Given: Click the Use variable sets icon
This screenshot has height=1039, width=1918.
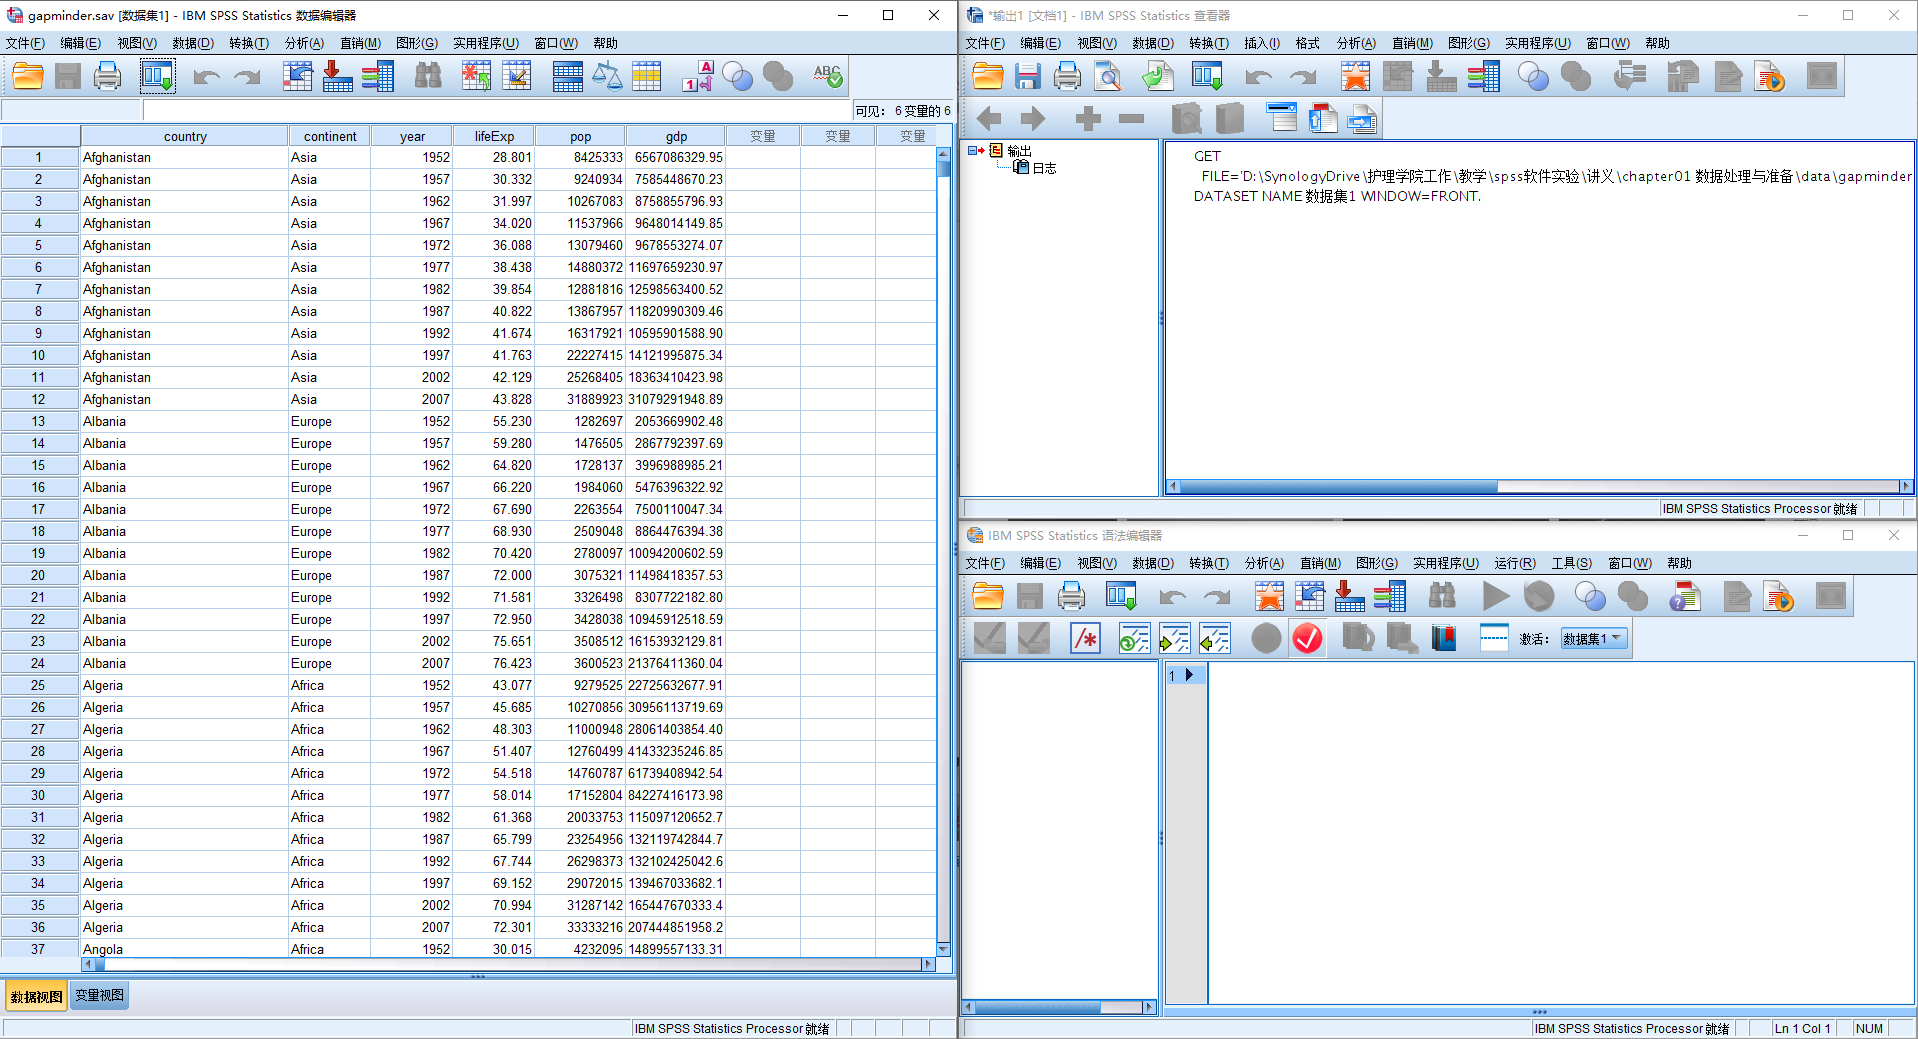Looking at the screenshot, I should (x=737, y=76).
